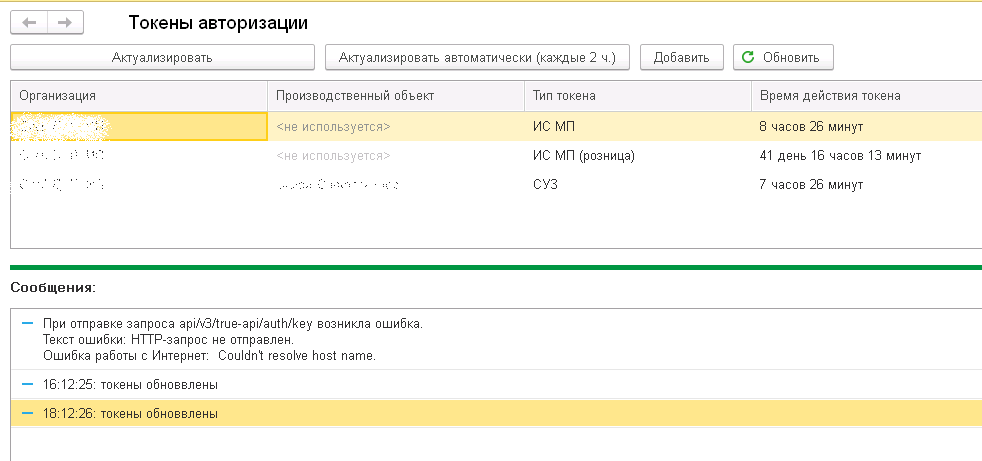Click the green refresh icon on Обновить
This screenshot has height=461, width=982.
coord(747,57)
